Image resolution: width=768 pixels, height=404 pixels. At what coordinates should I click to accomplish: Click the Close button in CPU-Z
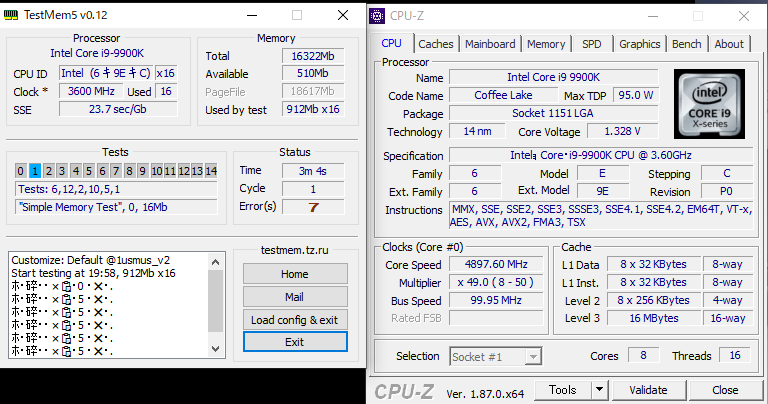point(725,390)
